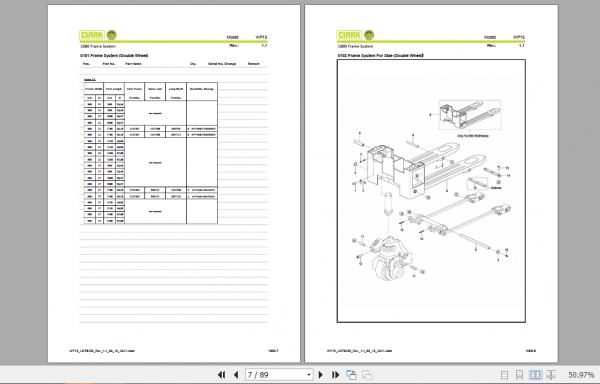Switch to single page layout
Viewport: 600px width, 384px height.
504,375
